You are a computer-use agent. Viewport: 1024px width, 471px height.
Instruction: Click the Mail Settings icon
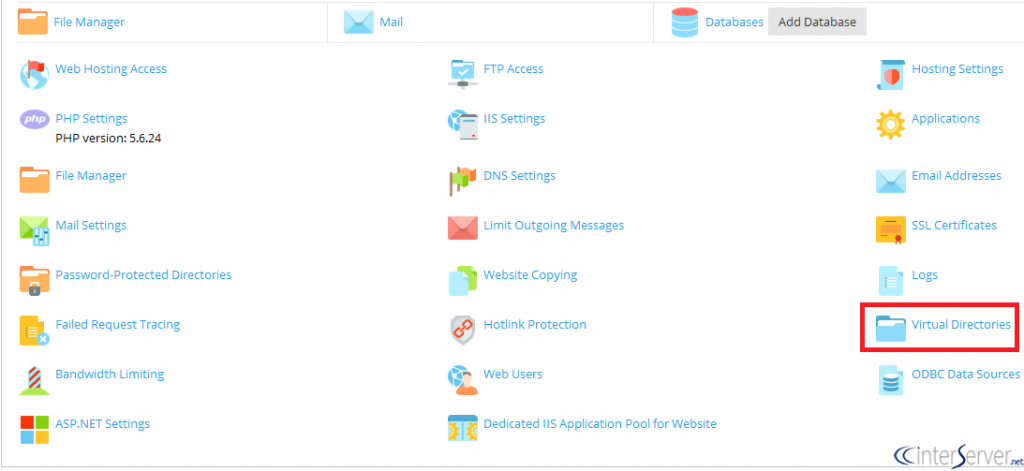35,231
